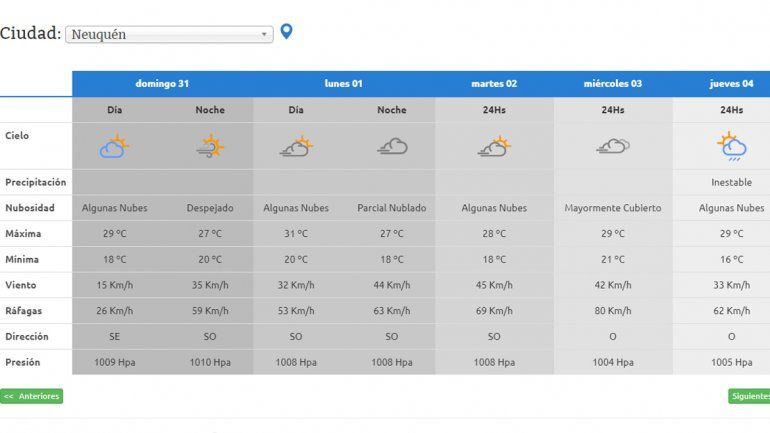Click Wednesday's 80 Km/h gusts value

pyautogui.click(x=612, y=311)
